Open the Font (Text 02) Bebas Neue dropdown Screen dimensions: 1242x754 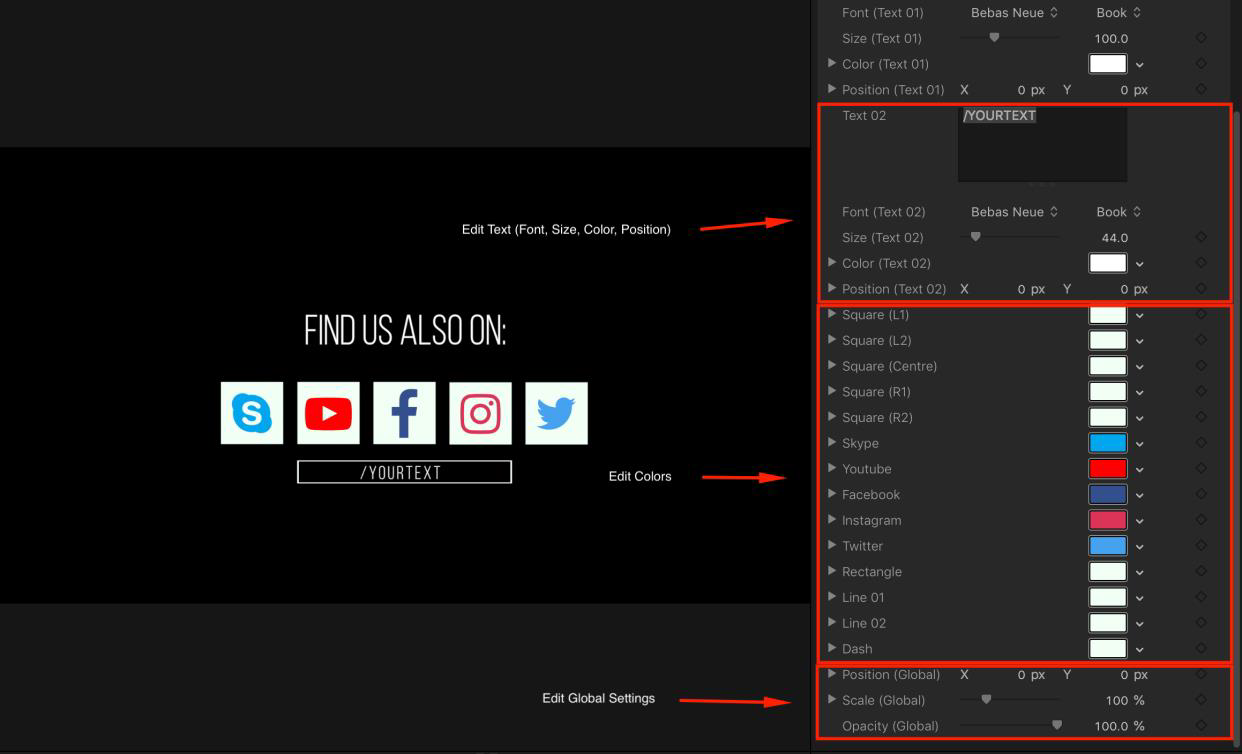point(1014,212)
